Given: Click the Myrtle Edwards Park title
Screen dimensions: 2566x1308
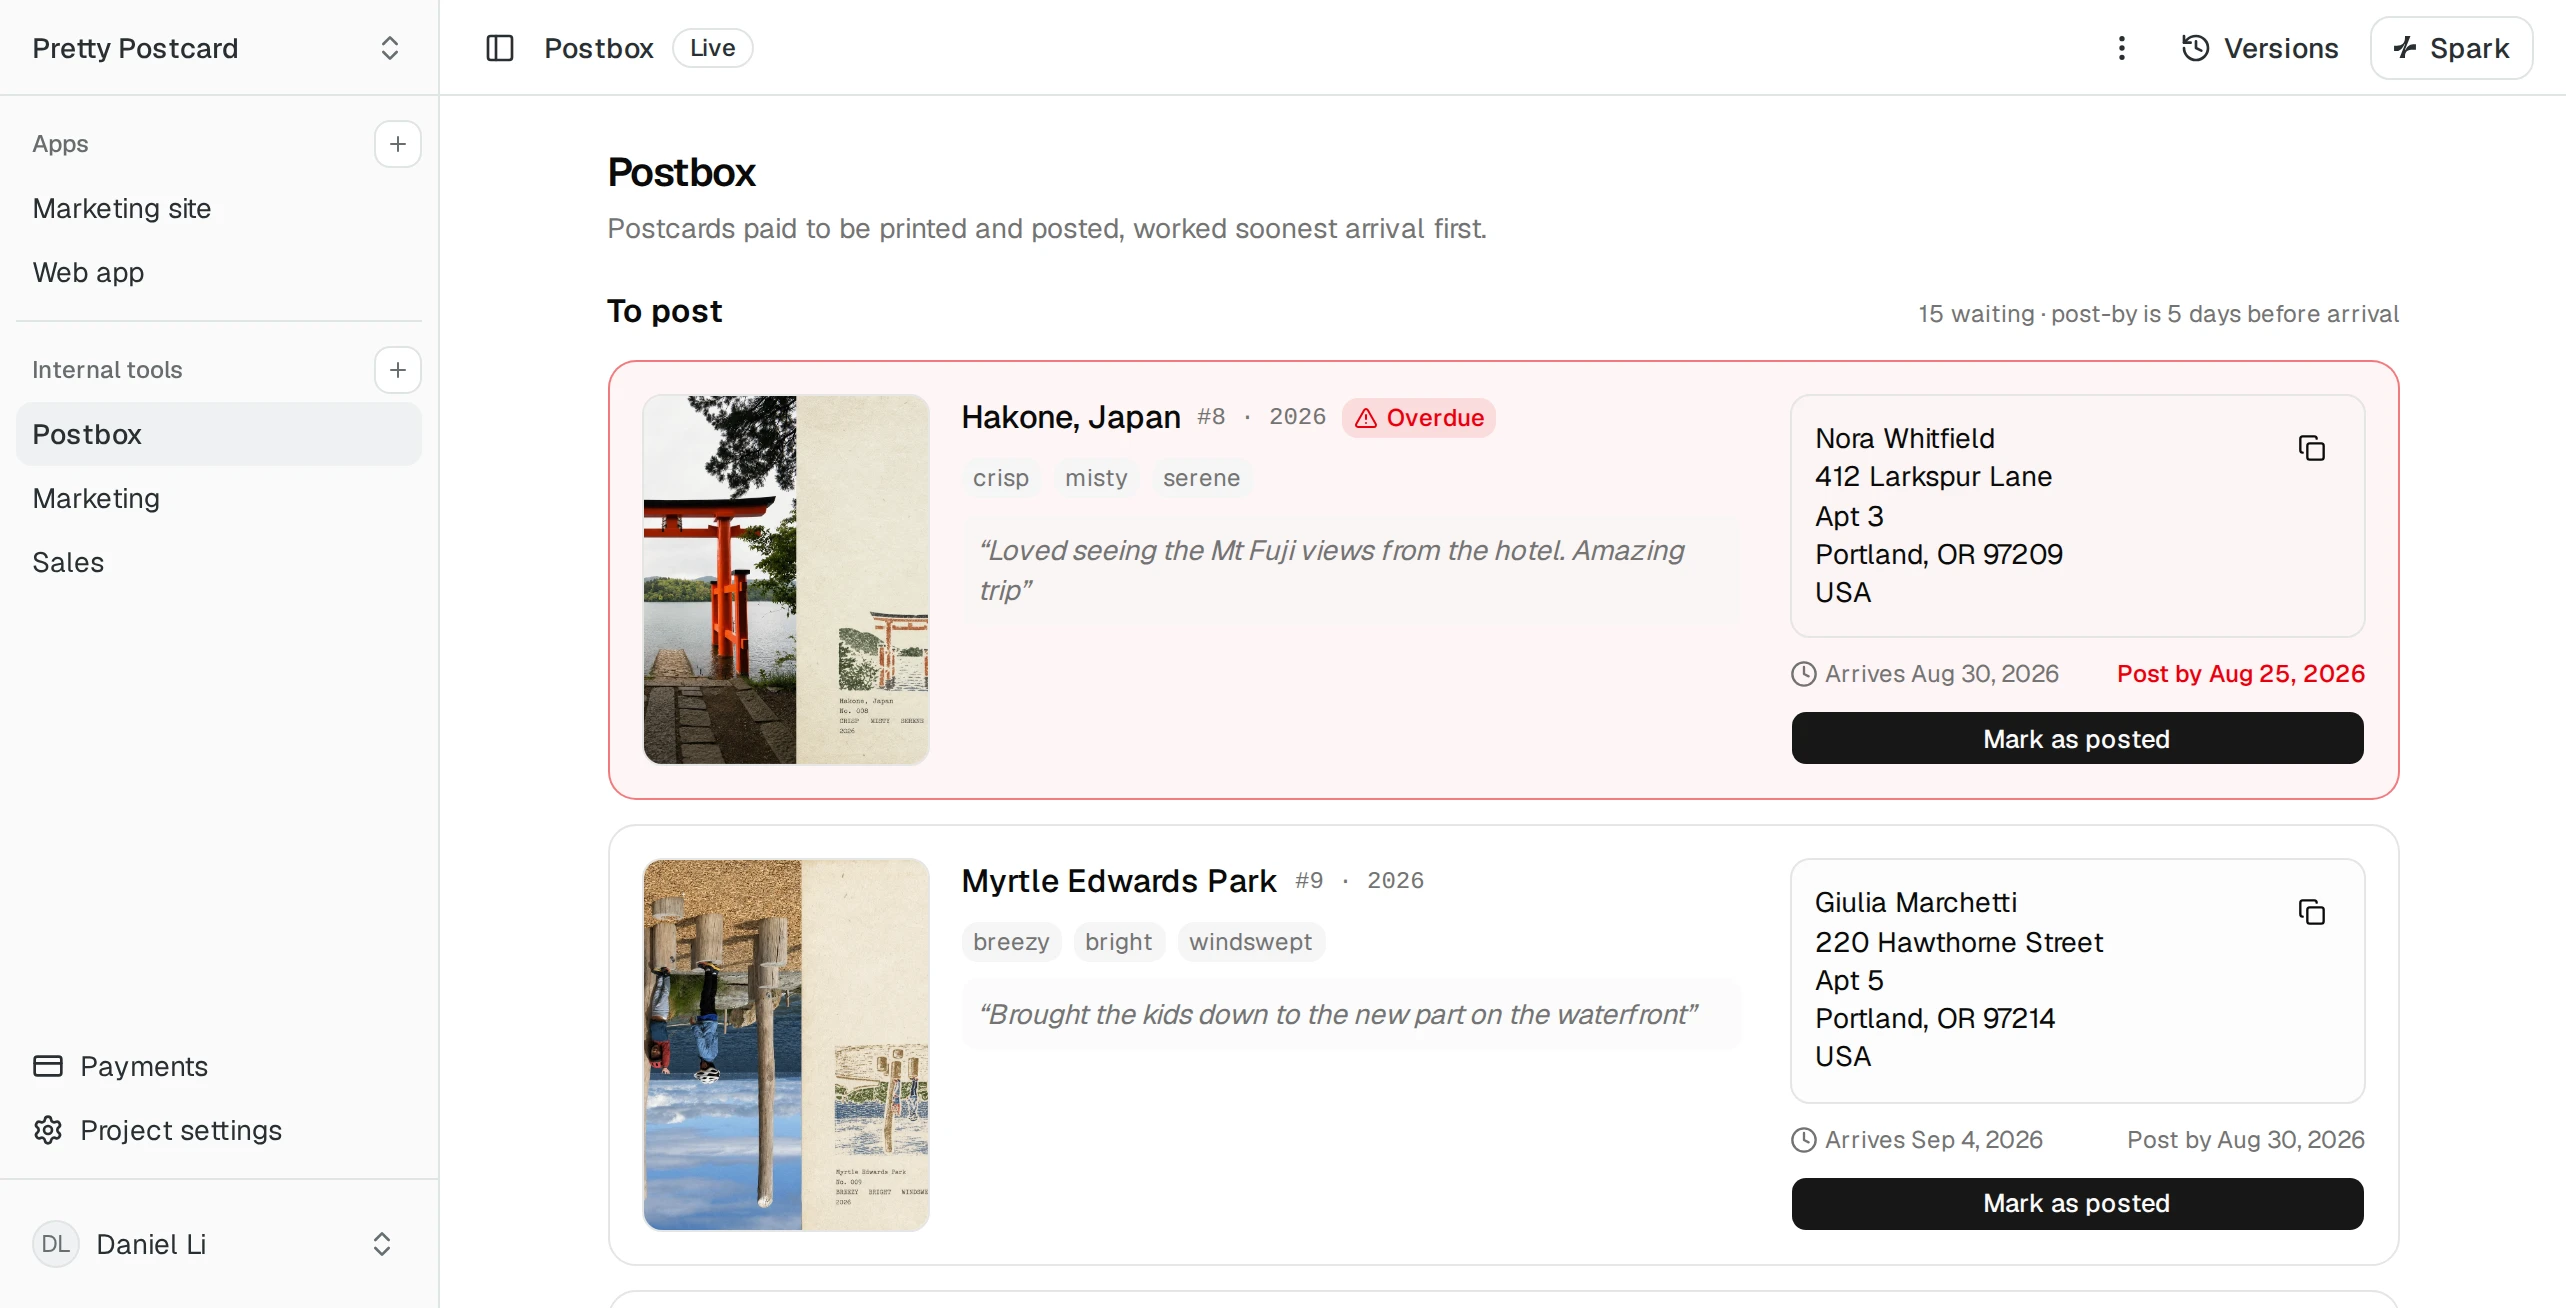Looking at the screenshot, I should click(1119, 881).
